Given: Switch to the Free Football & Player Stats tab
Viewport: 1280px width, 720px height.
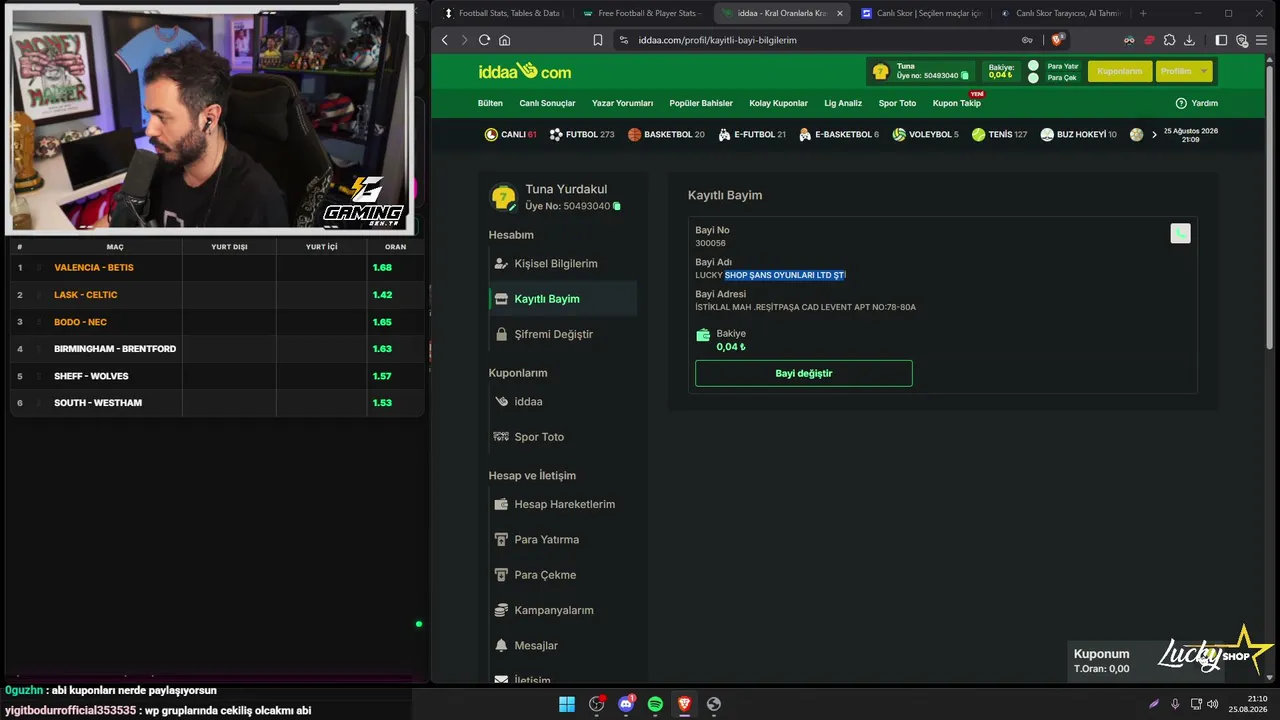Looking at the screenshot, I should click(x=643, y=14).
